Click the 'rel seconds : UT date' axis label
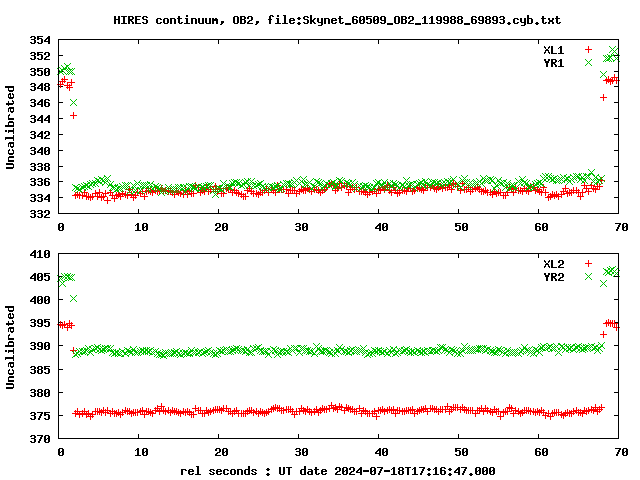 click(338, 471)
